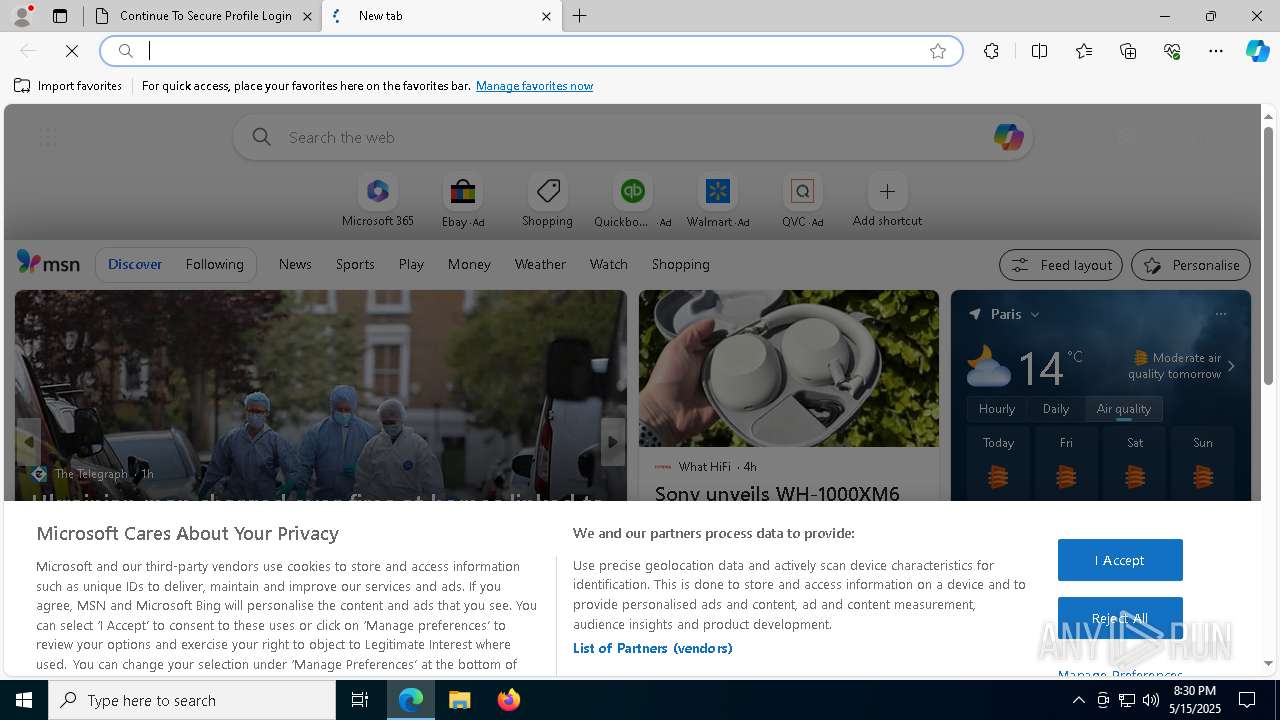Screen dimensions: 1280x720
Task: Click the taskbar search box
Action: tap(192, 700)
